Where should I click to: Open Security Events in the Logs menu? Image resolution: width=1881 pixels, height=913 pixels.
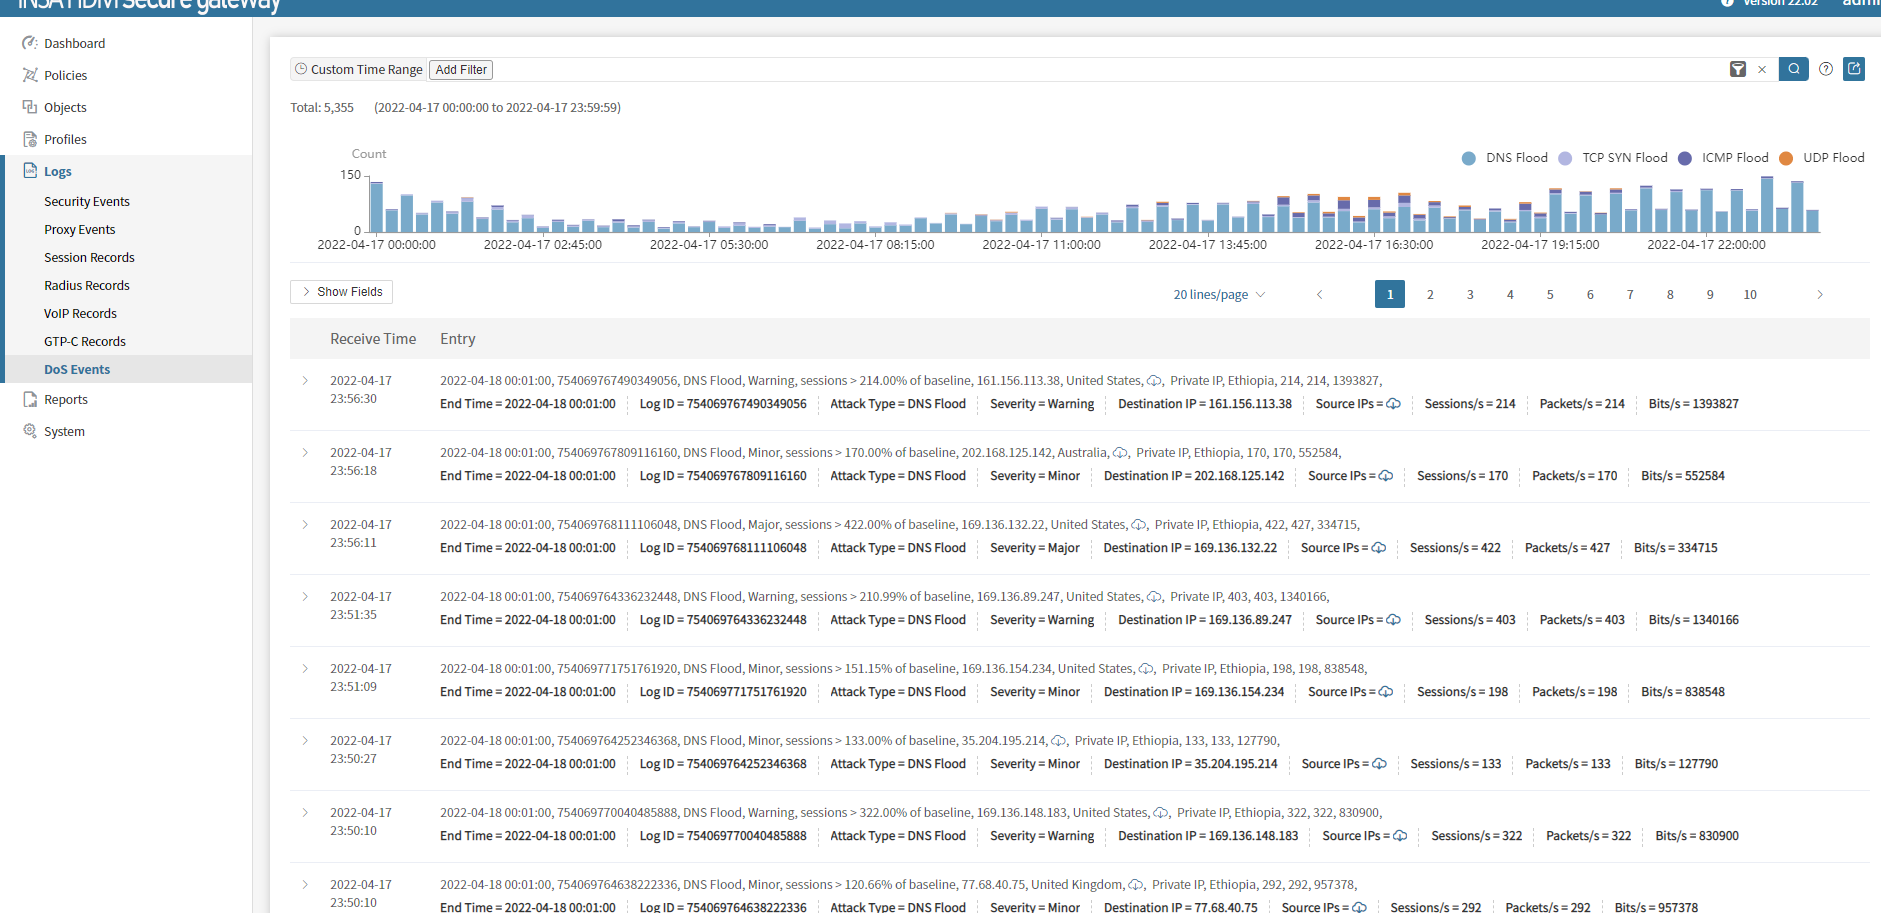[x=87, y=201]
